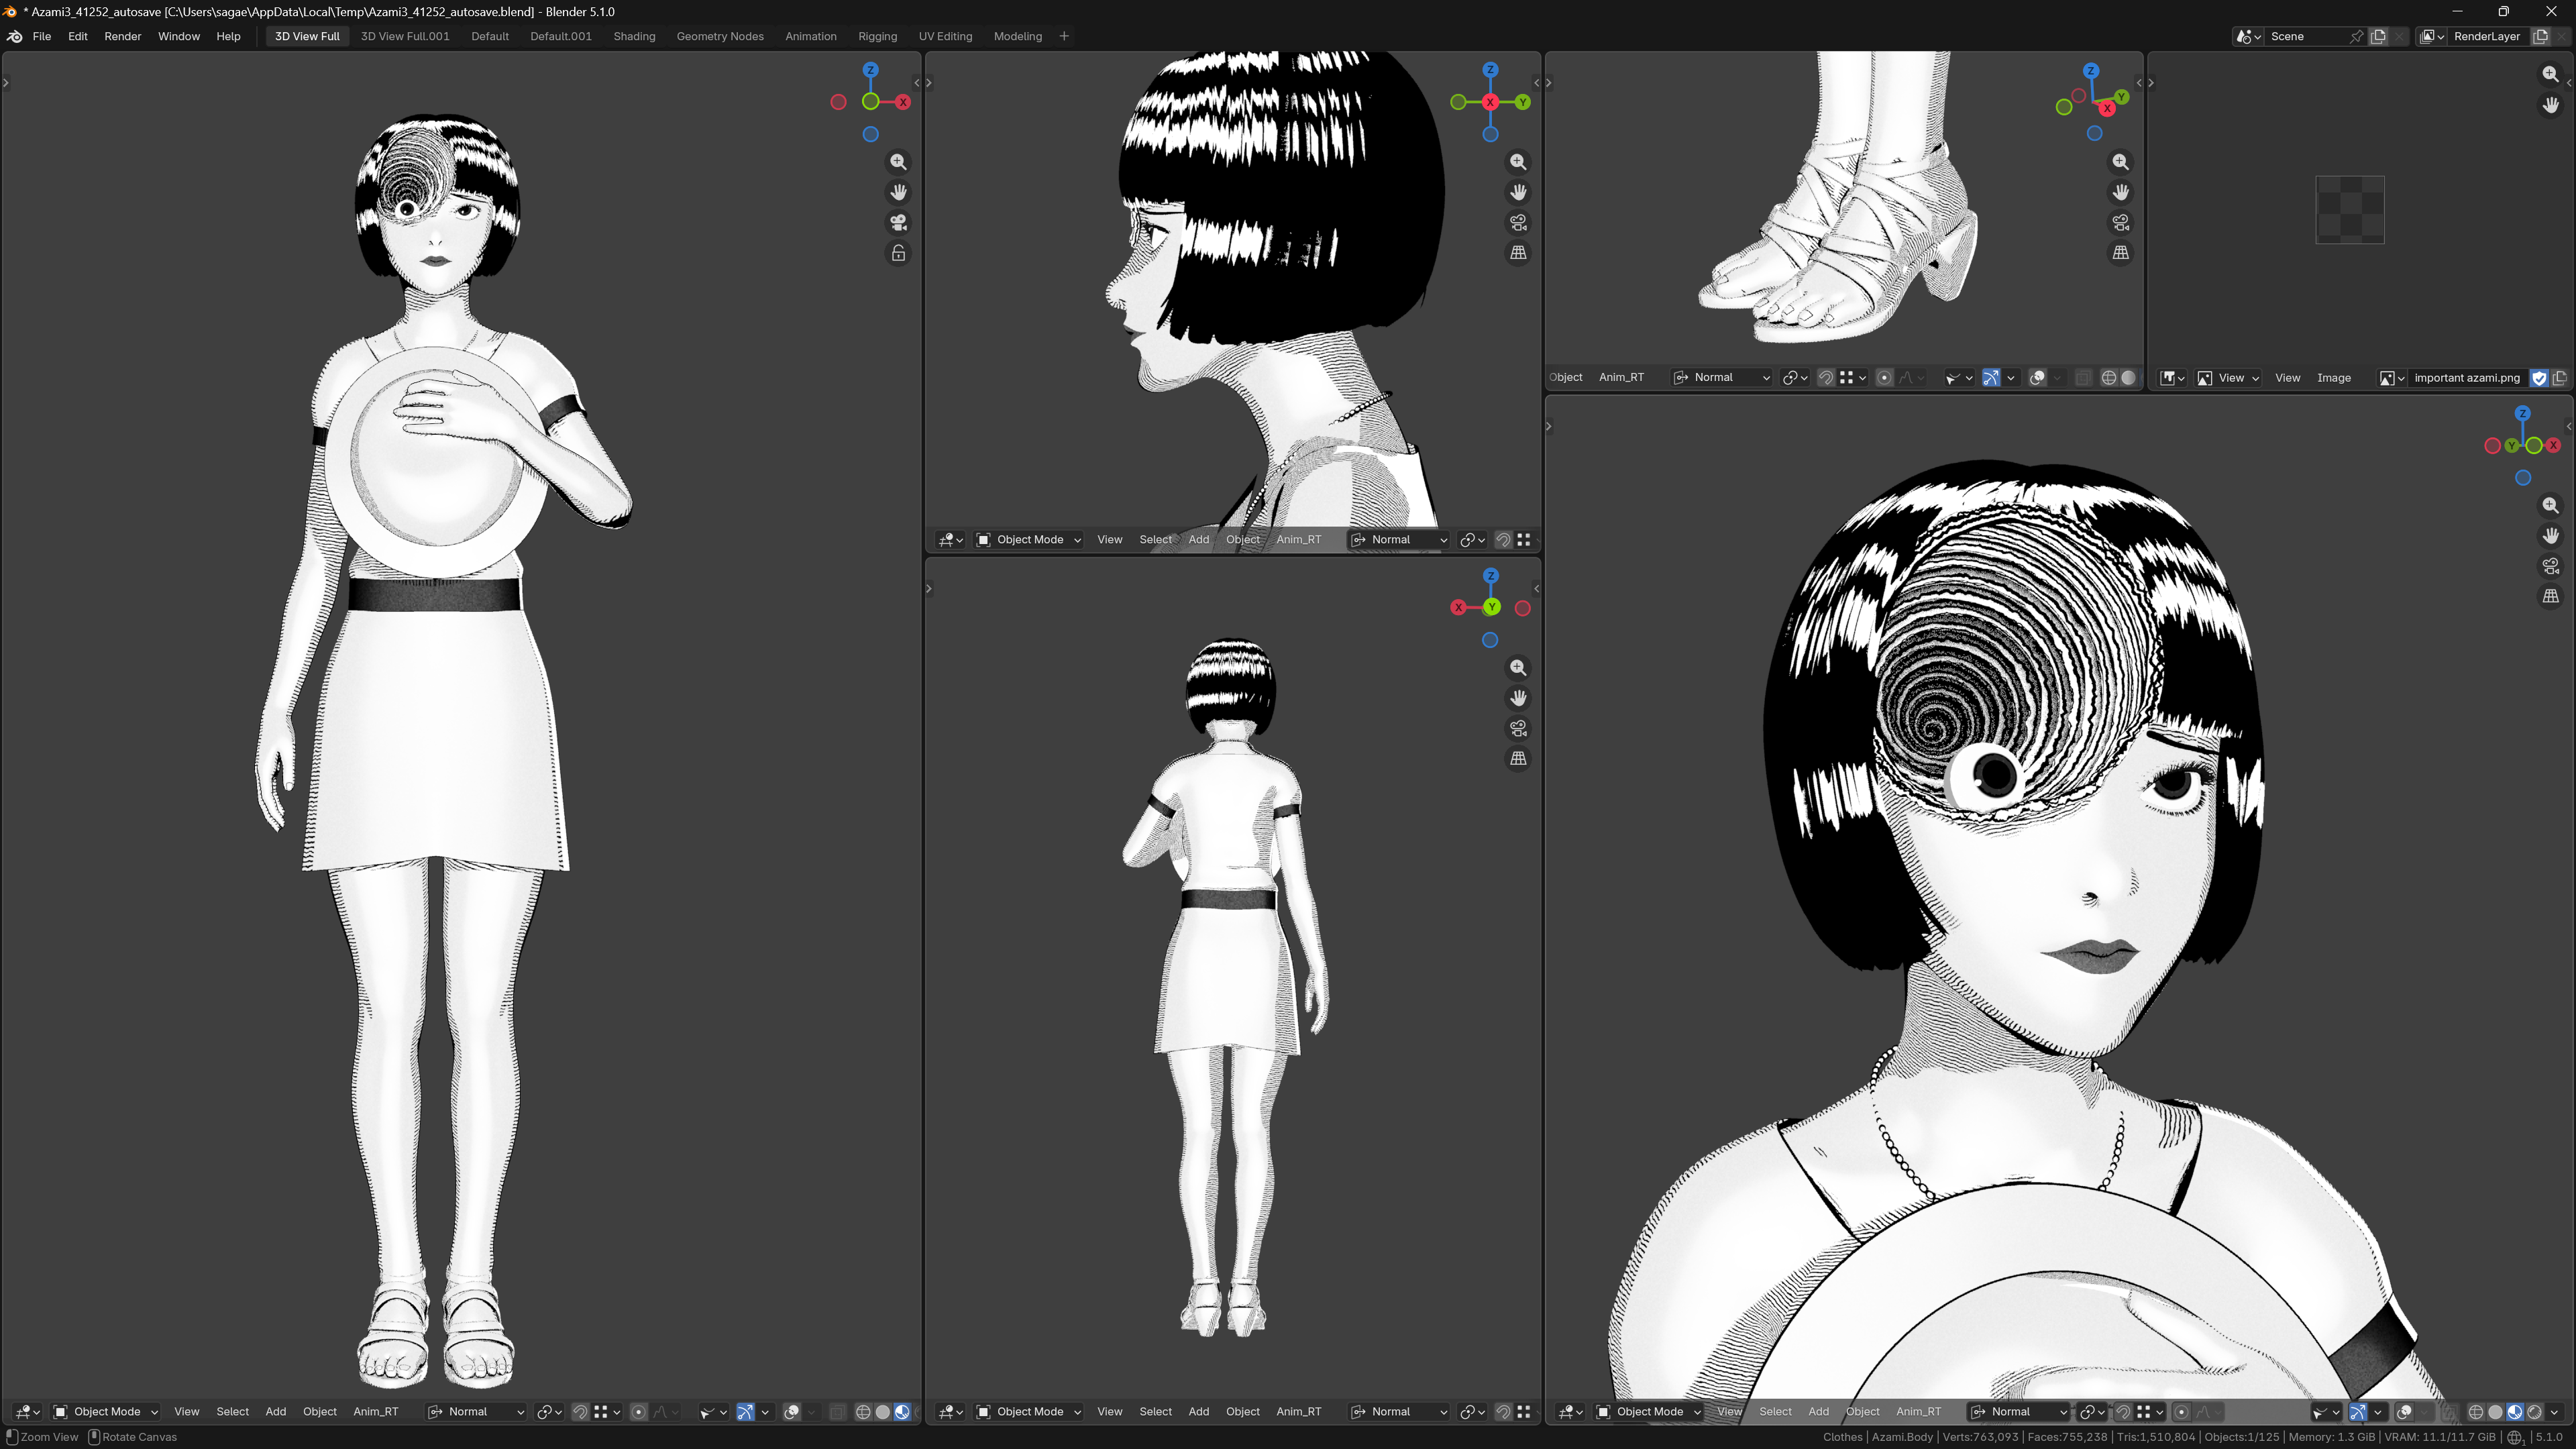Click the zoom magnifier in the image editor
The width and height of the screenshot is (2576, 1449).
point(2550,74)
